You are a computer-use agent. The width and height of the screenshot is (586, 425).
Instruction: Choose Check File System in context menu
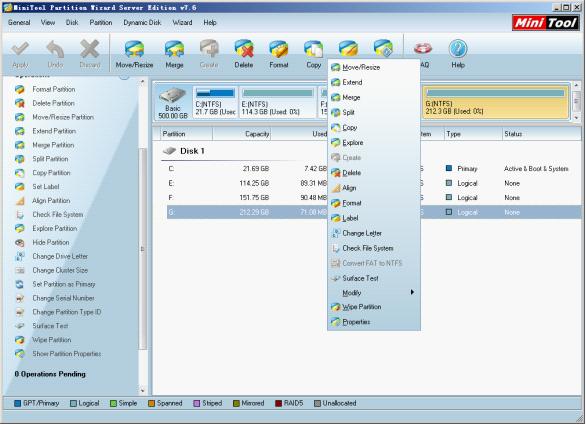374,248
